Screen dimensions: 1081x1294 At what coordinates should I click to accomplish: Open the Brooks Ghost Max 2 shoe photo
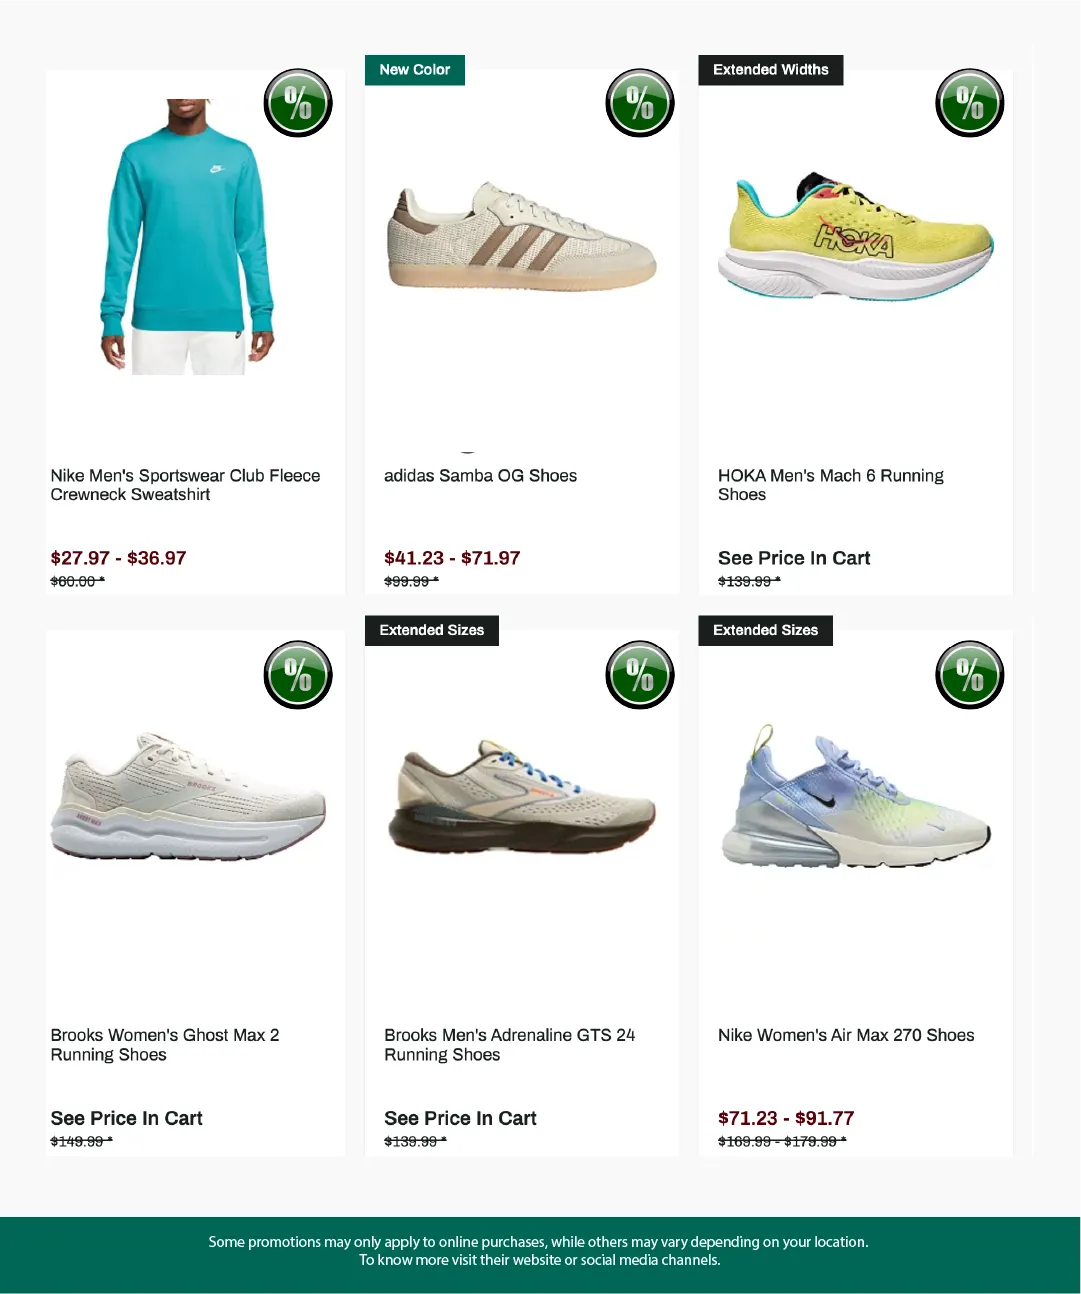[188, 796]
